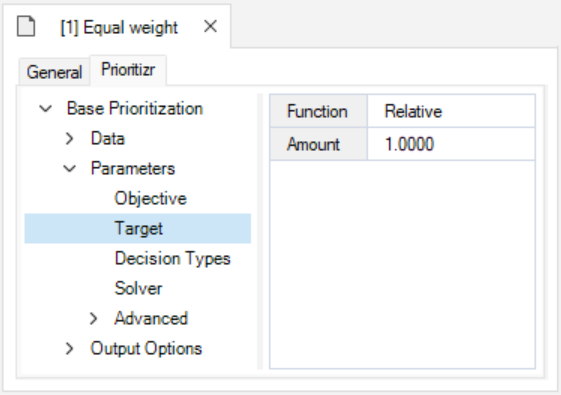Click the splitter between tree and grid
The image size is (561, 395).
(x=260, y=231)
